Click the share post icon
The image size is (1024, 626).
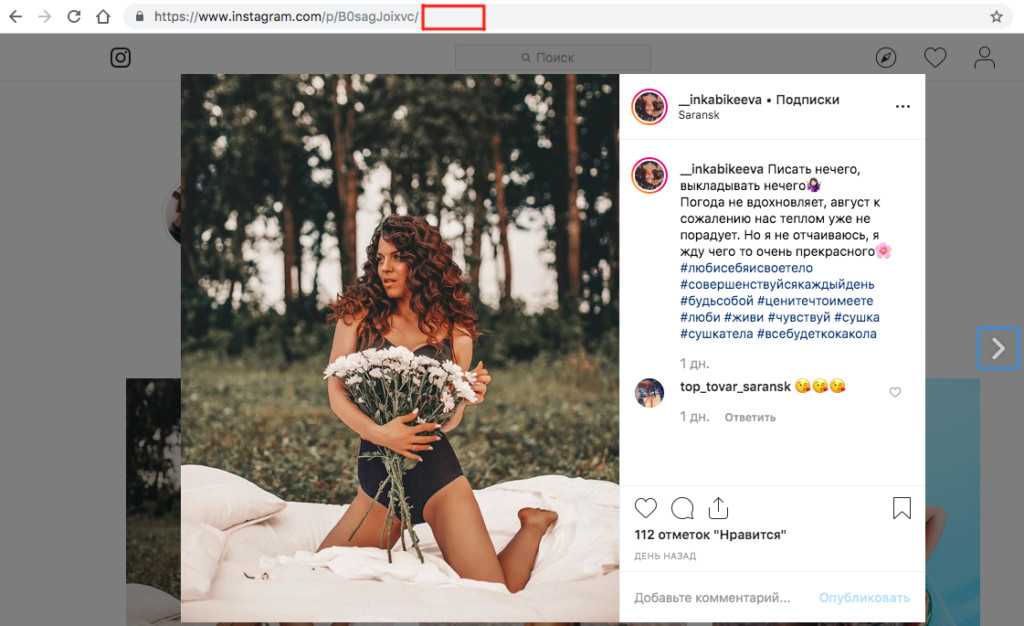click(718, 508)
